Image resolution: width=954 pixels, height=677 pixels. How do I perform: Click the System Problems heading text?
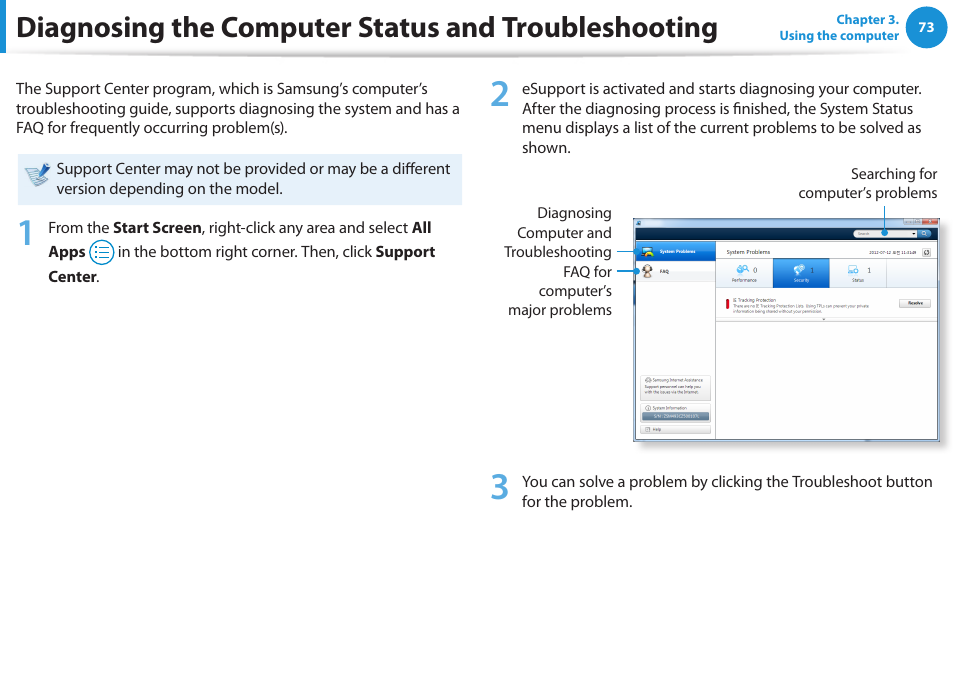[748, 252]
